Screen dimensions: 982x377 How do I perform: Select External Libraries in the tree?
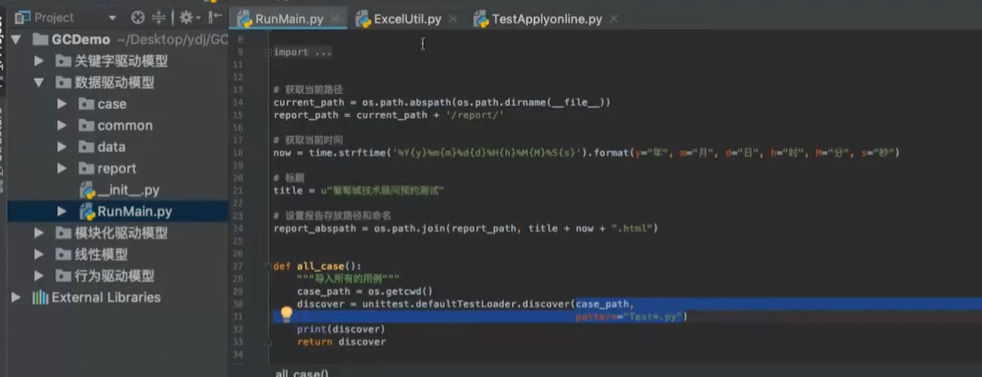pos(106,297)
